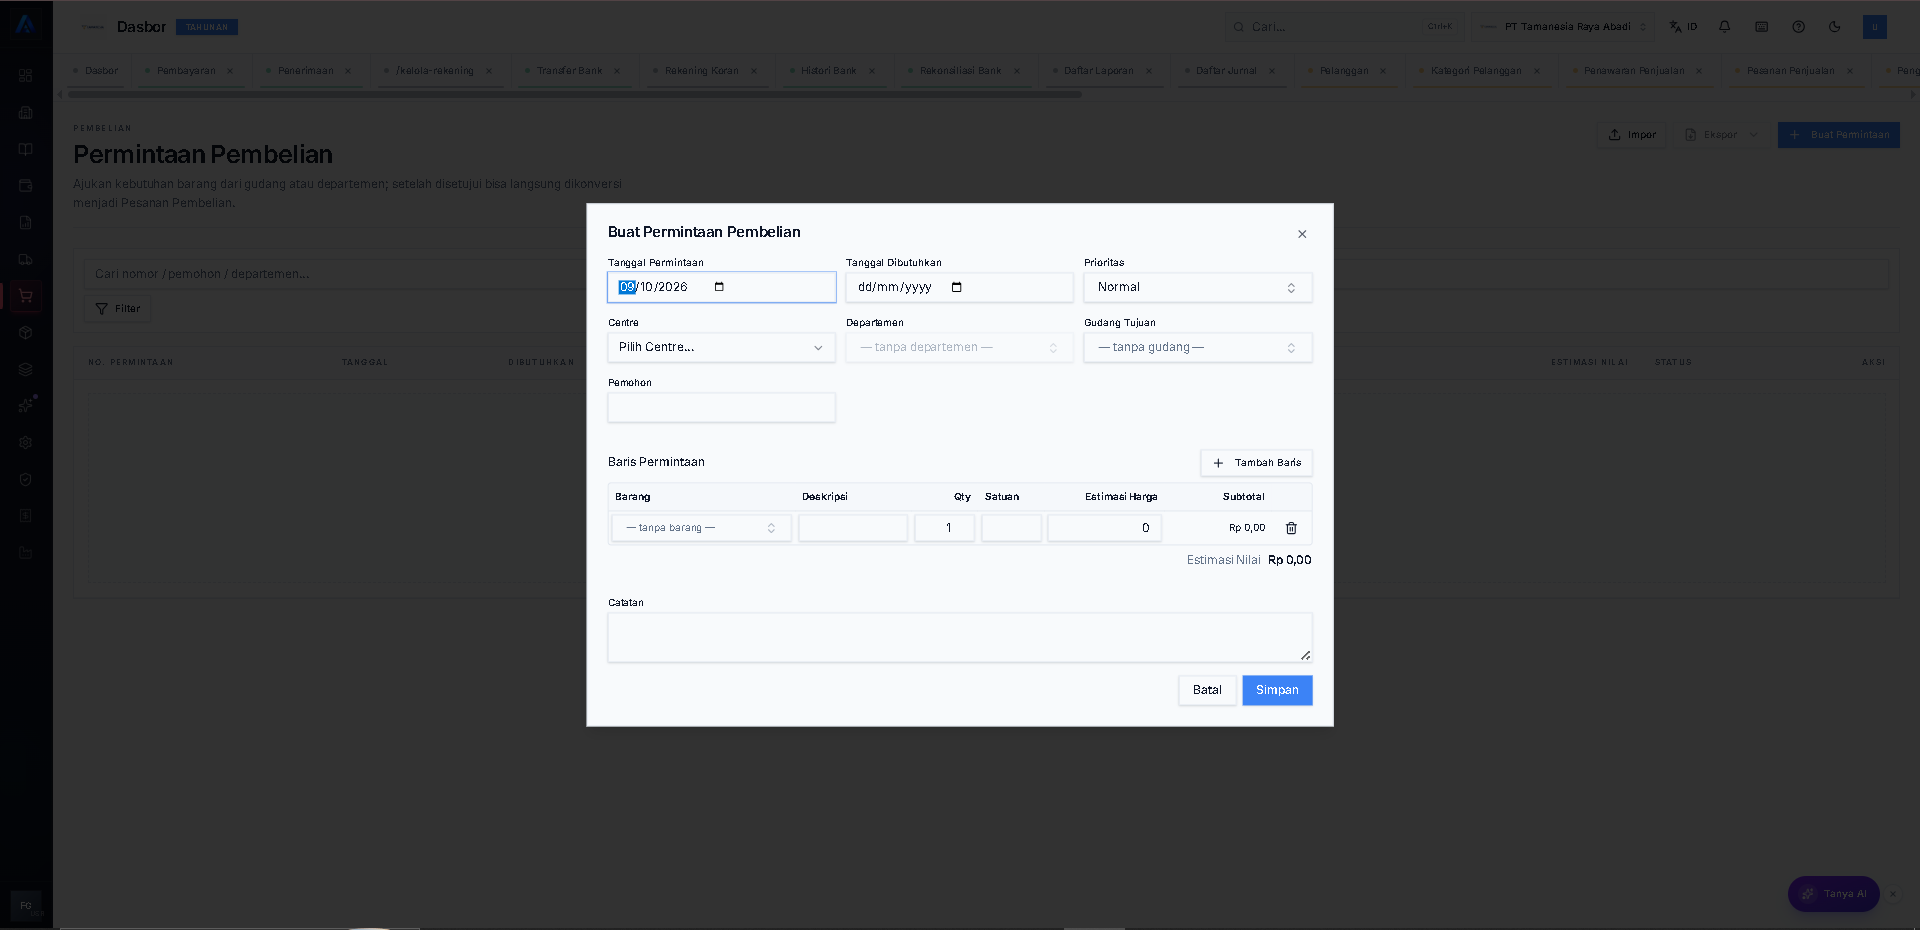The height and width of the screenshot is (930, 1920).
Task: Open the Filter button
Action: 118,309
